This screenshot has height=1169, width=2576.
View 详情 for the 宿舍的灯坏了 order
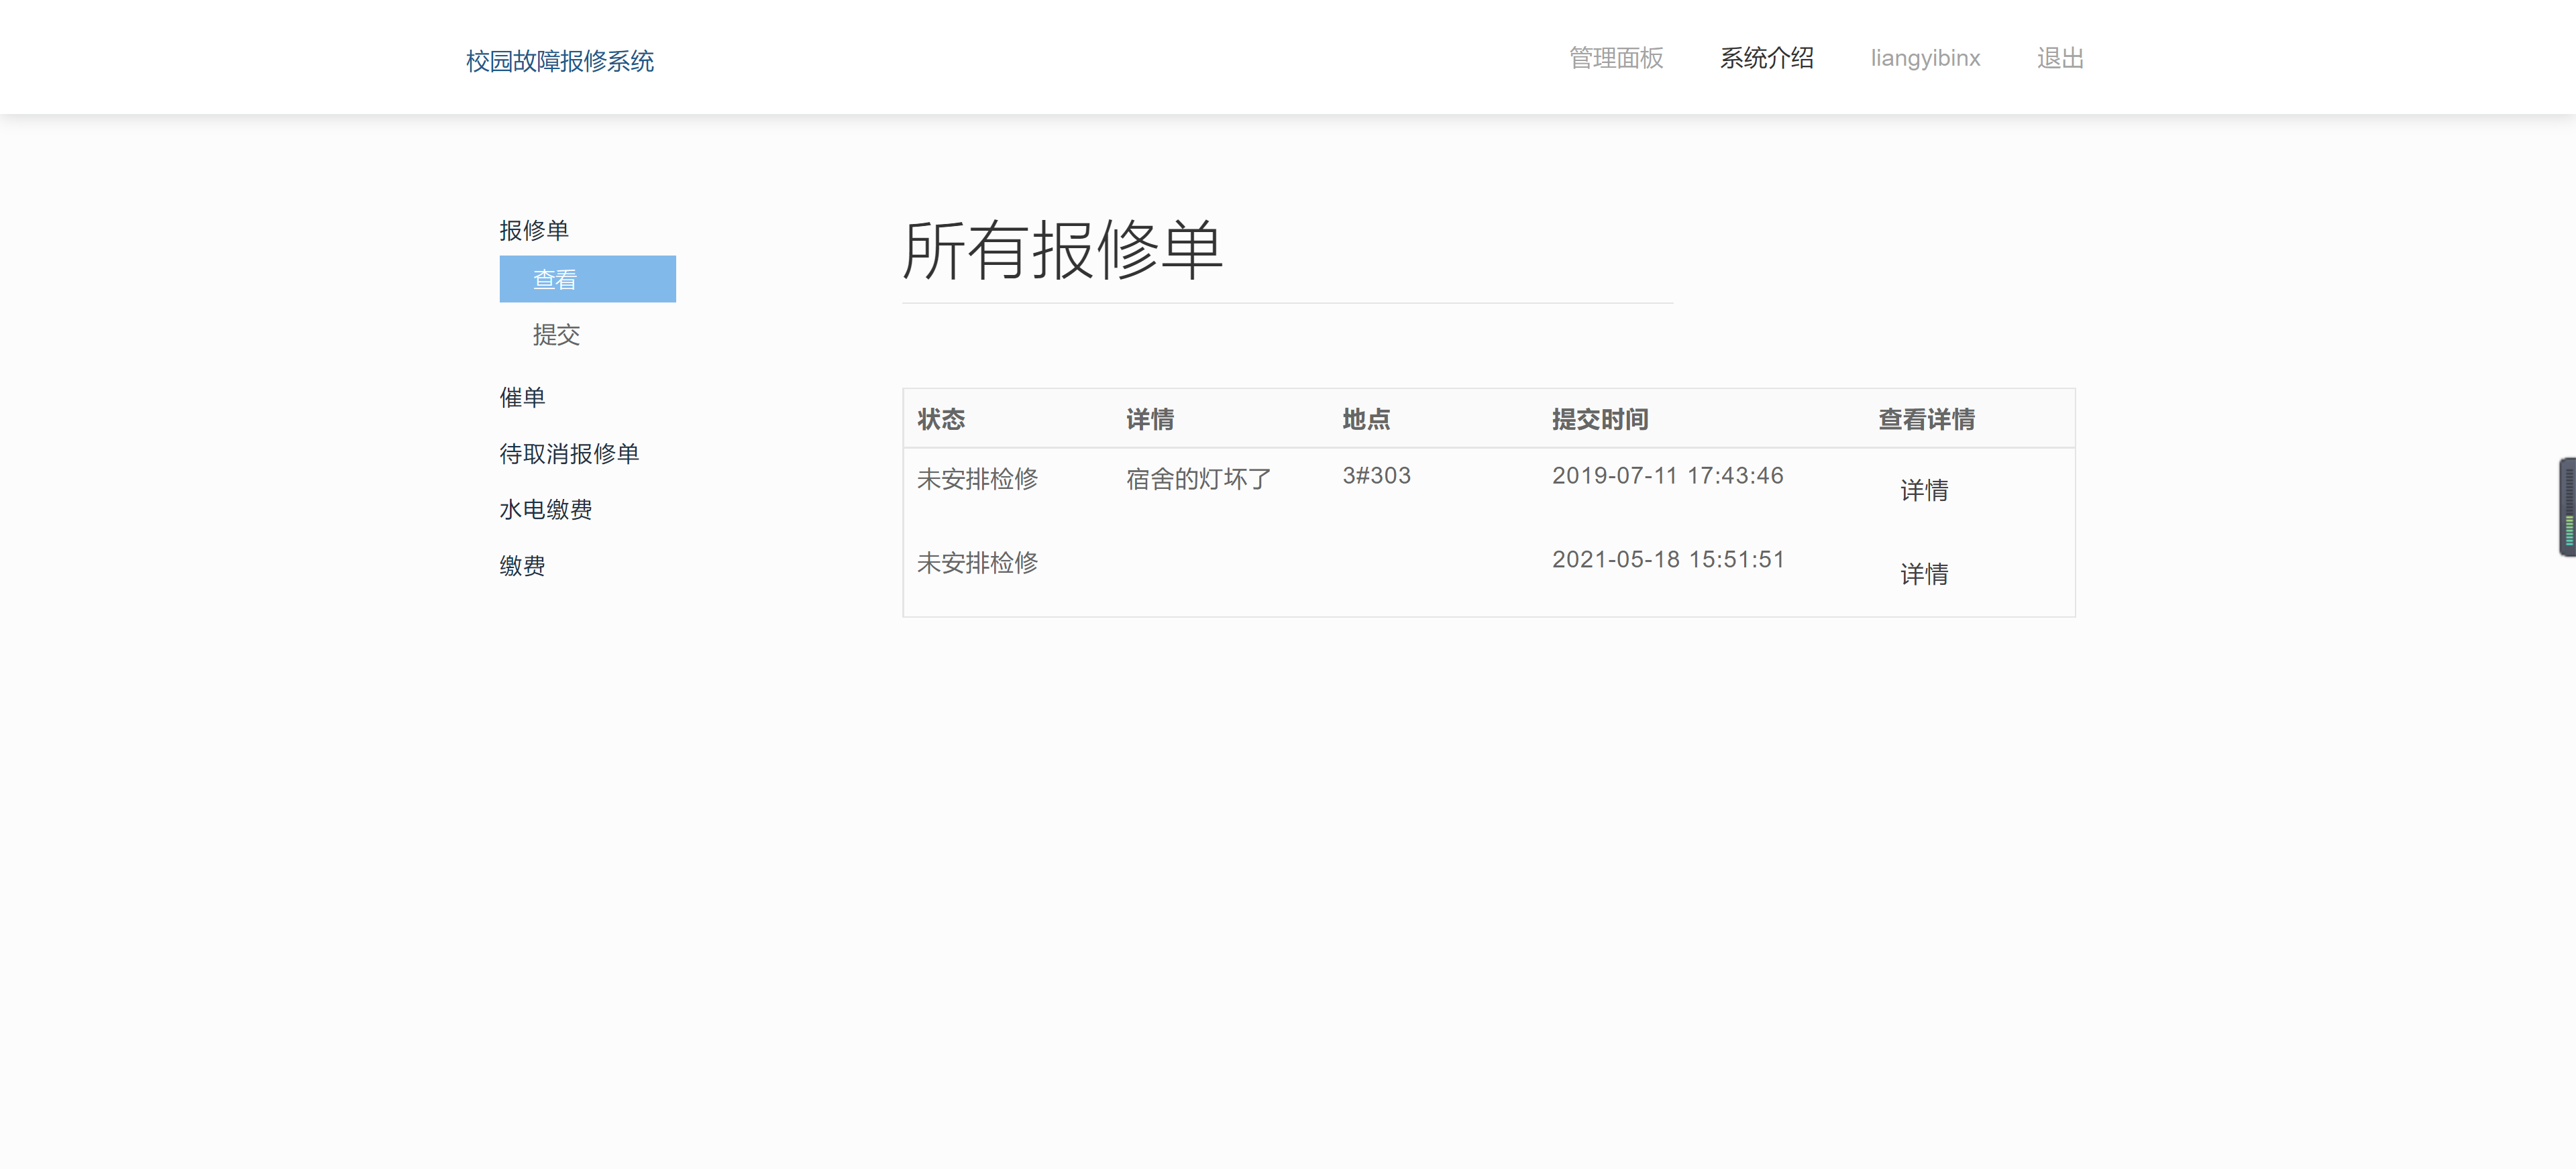[1924, 489]
